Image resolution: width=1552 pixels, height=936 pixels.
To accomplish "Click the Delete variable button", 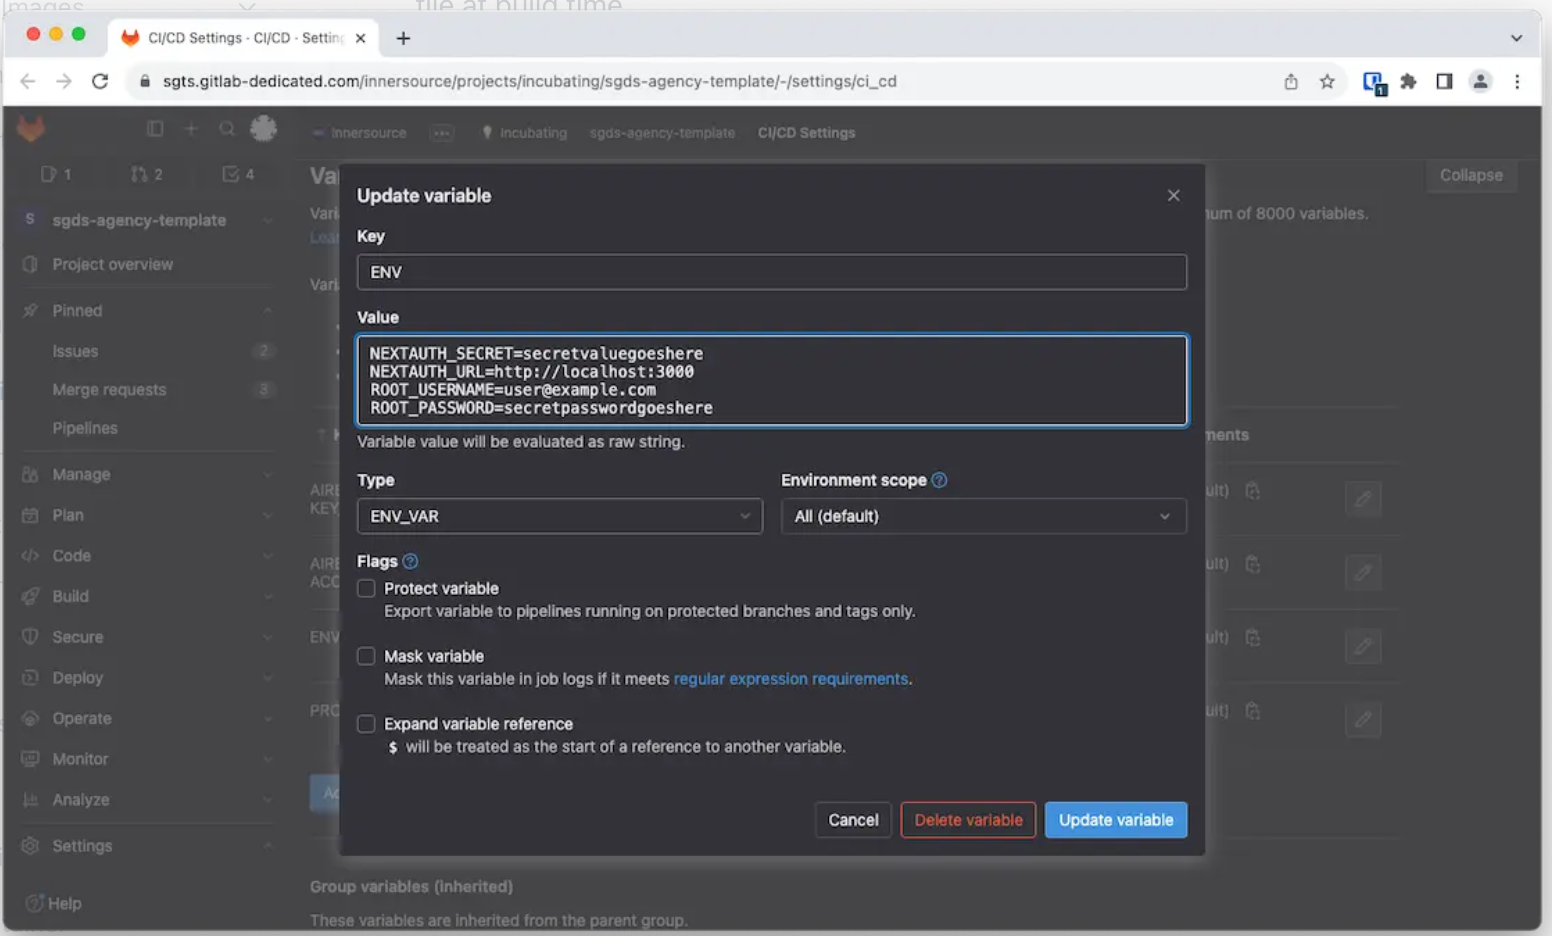I will pyautogui.click(x=967, y=820).
